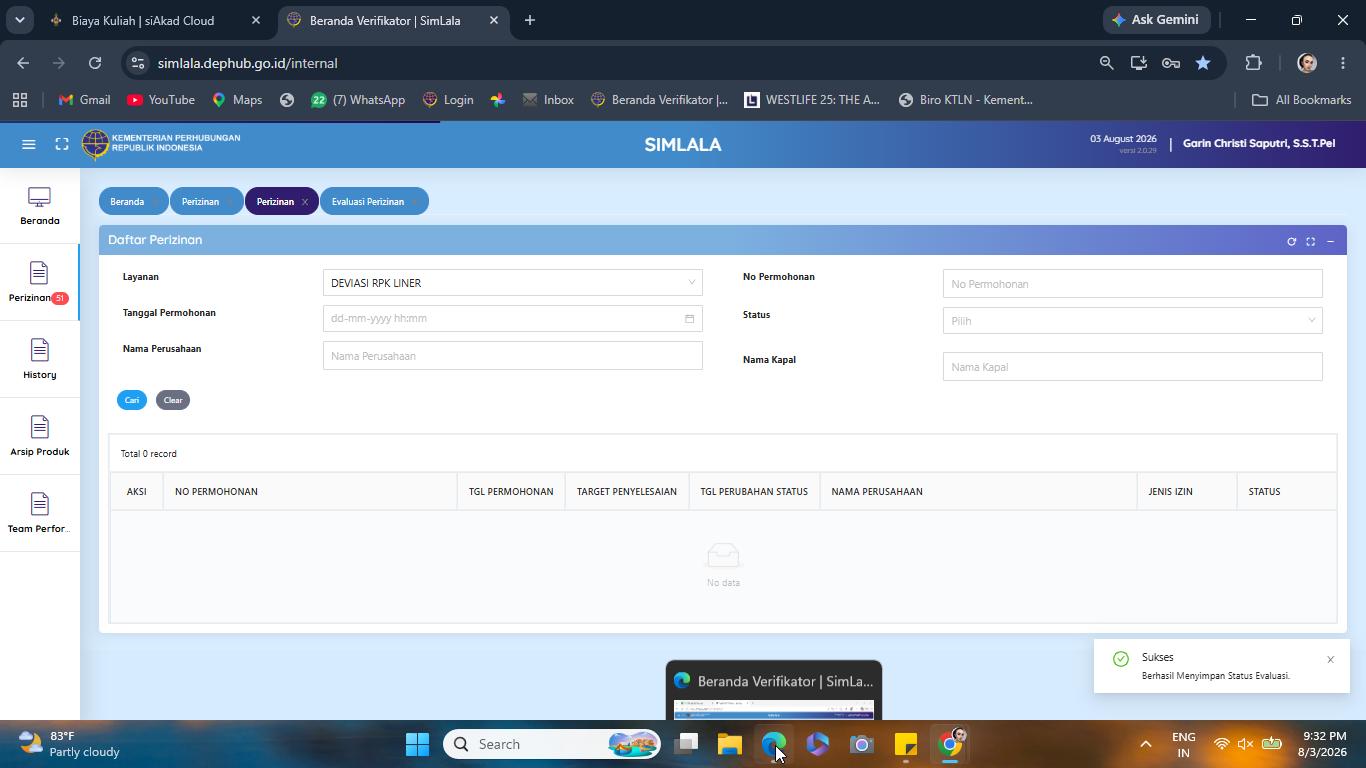Collapse the Daftar Perizinan panel
The height and width of the screenshot is (768, 1366).
(1330, 241)
